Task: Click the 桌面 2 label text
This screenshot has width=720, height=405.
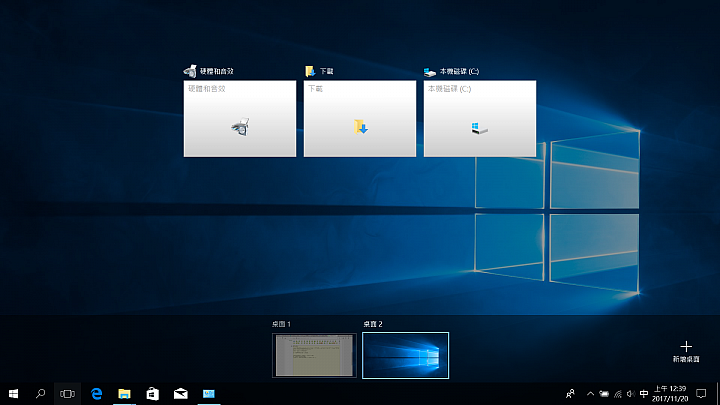Action: tap(373, 324)
